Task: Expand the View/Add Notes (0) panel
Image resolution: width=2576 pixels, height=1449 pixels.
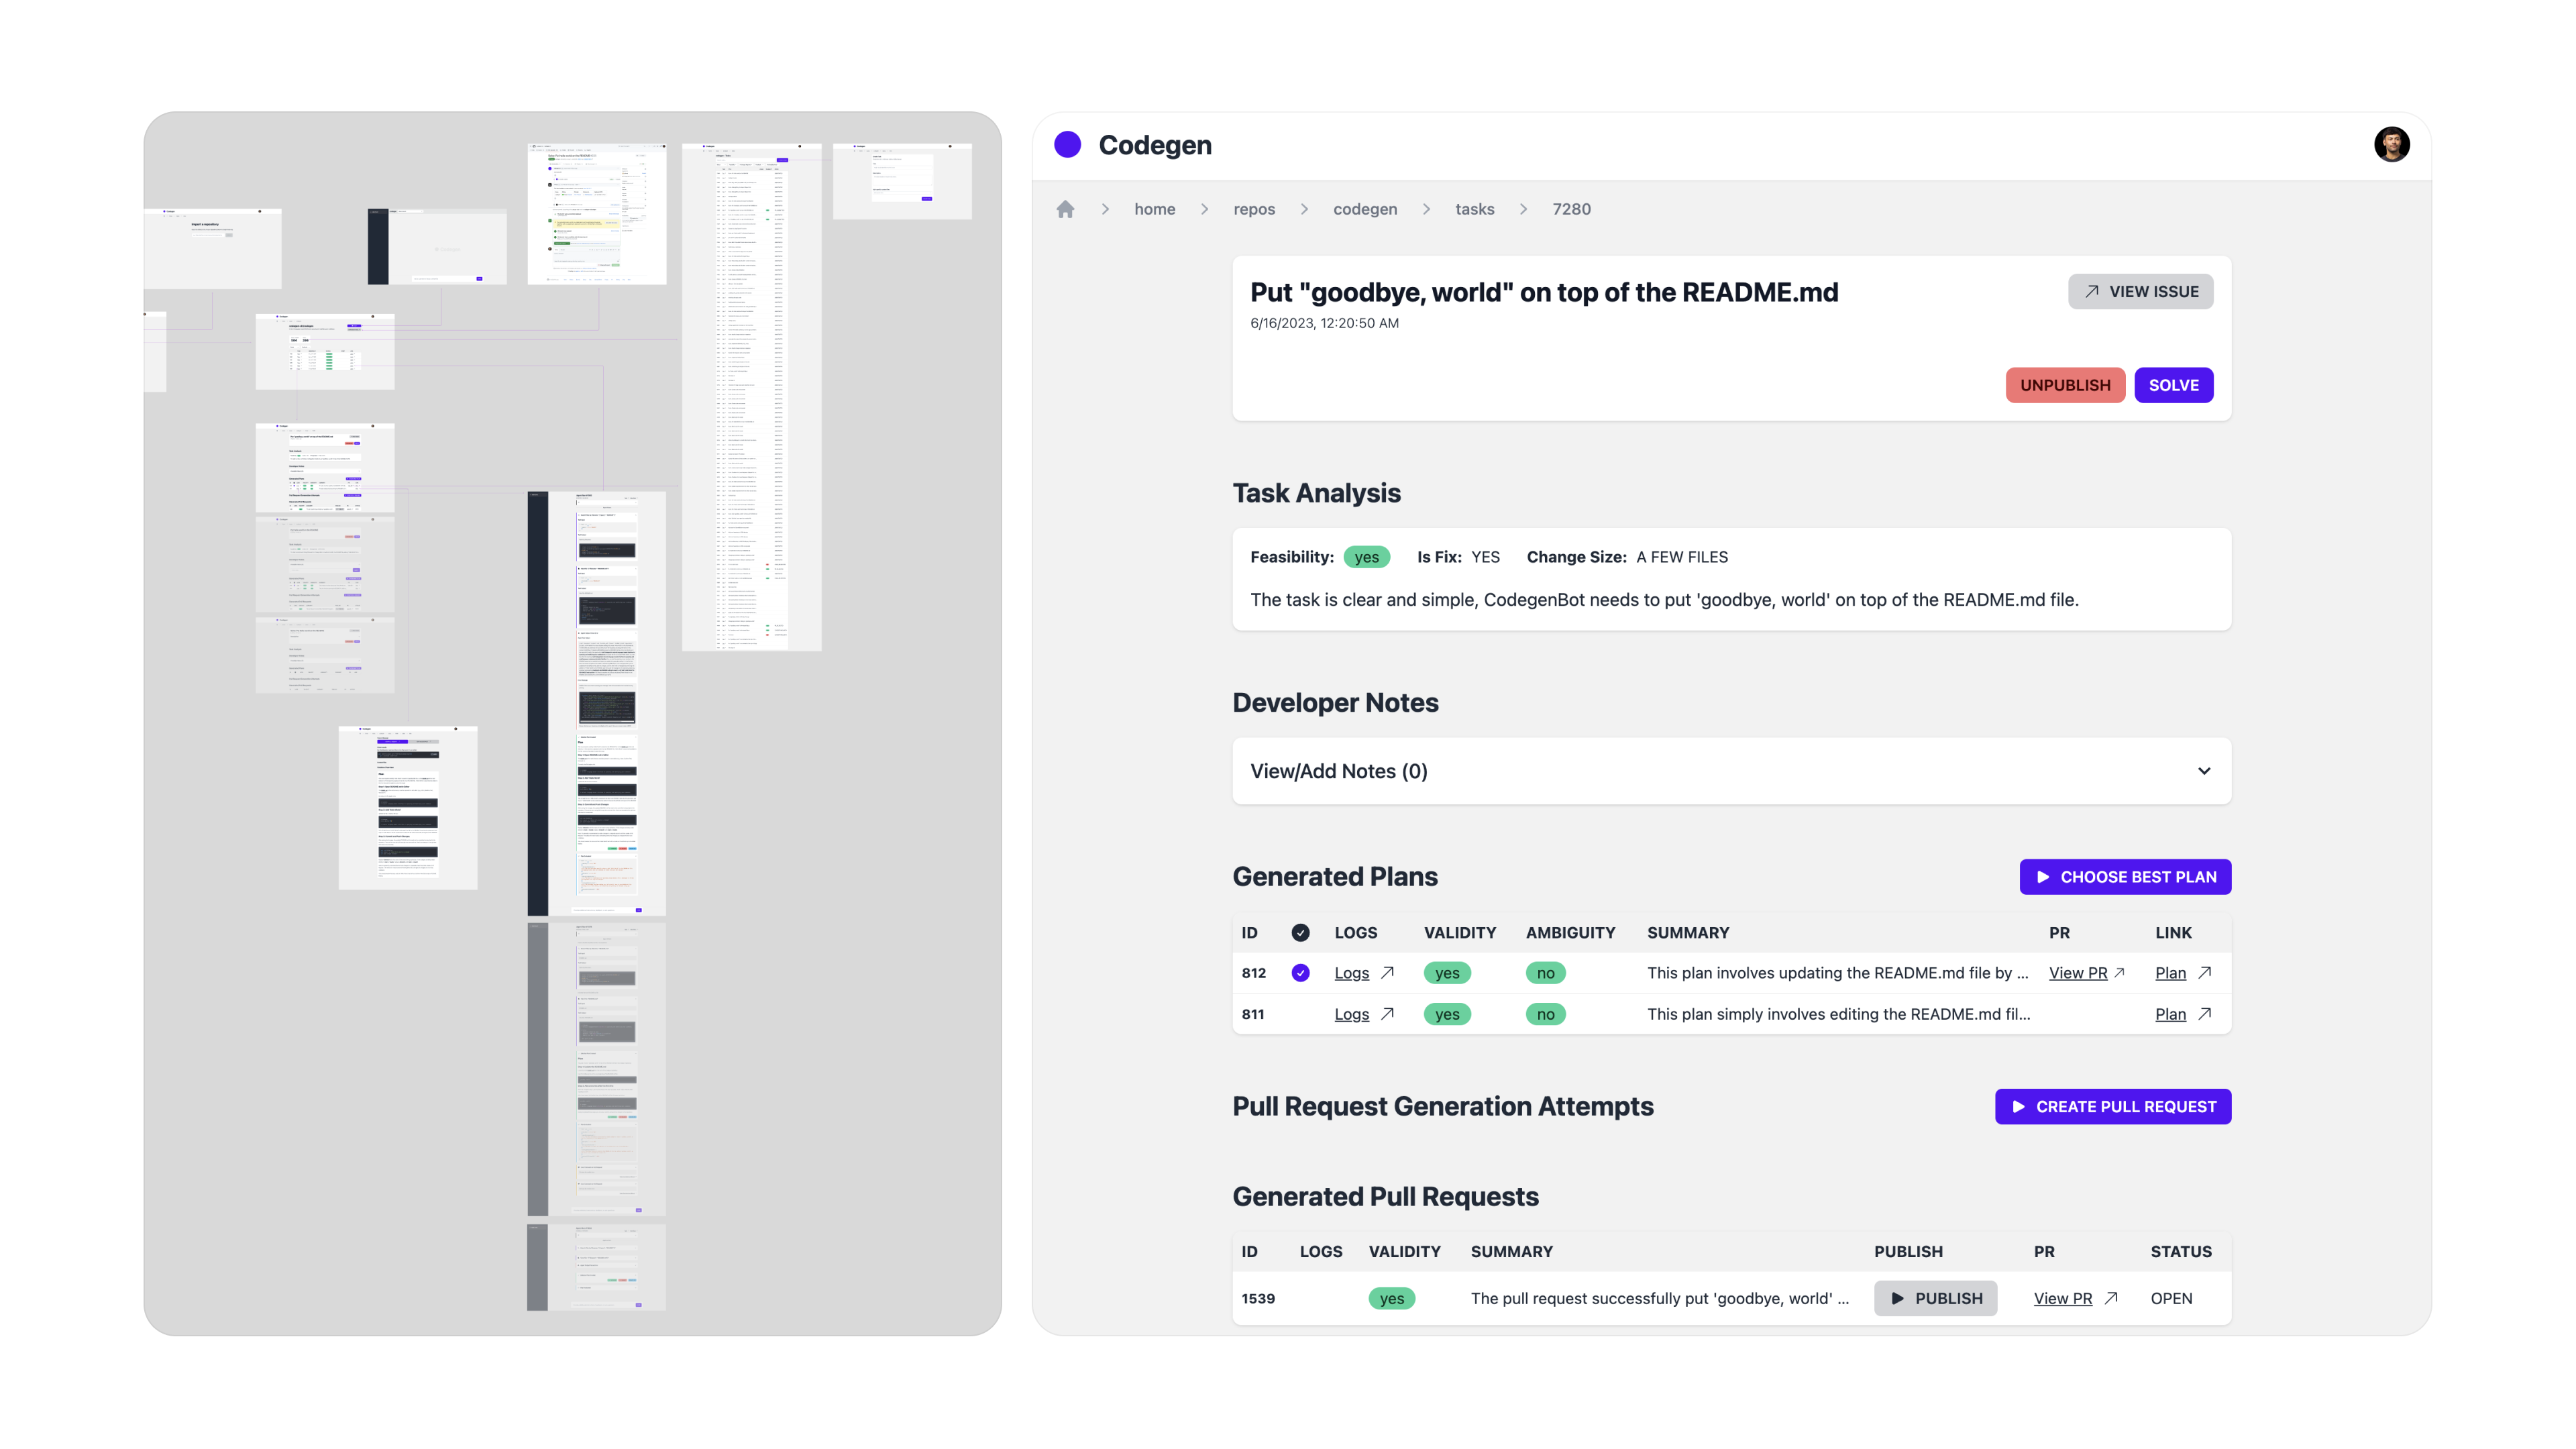Action: pos(1731,771)
